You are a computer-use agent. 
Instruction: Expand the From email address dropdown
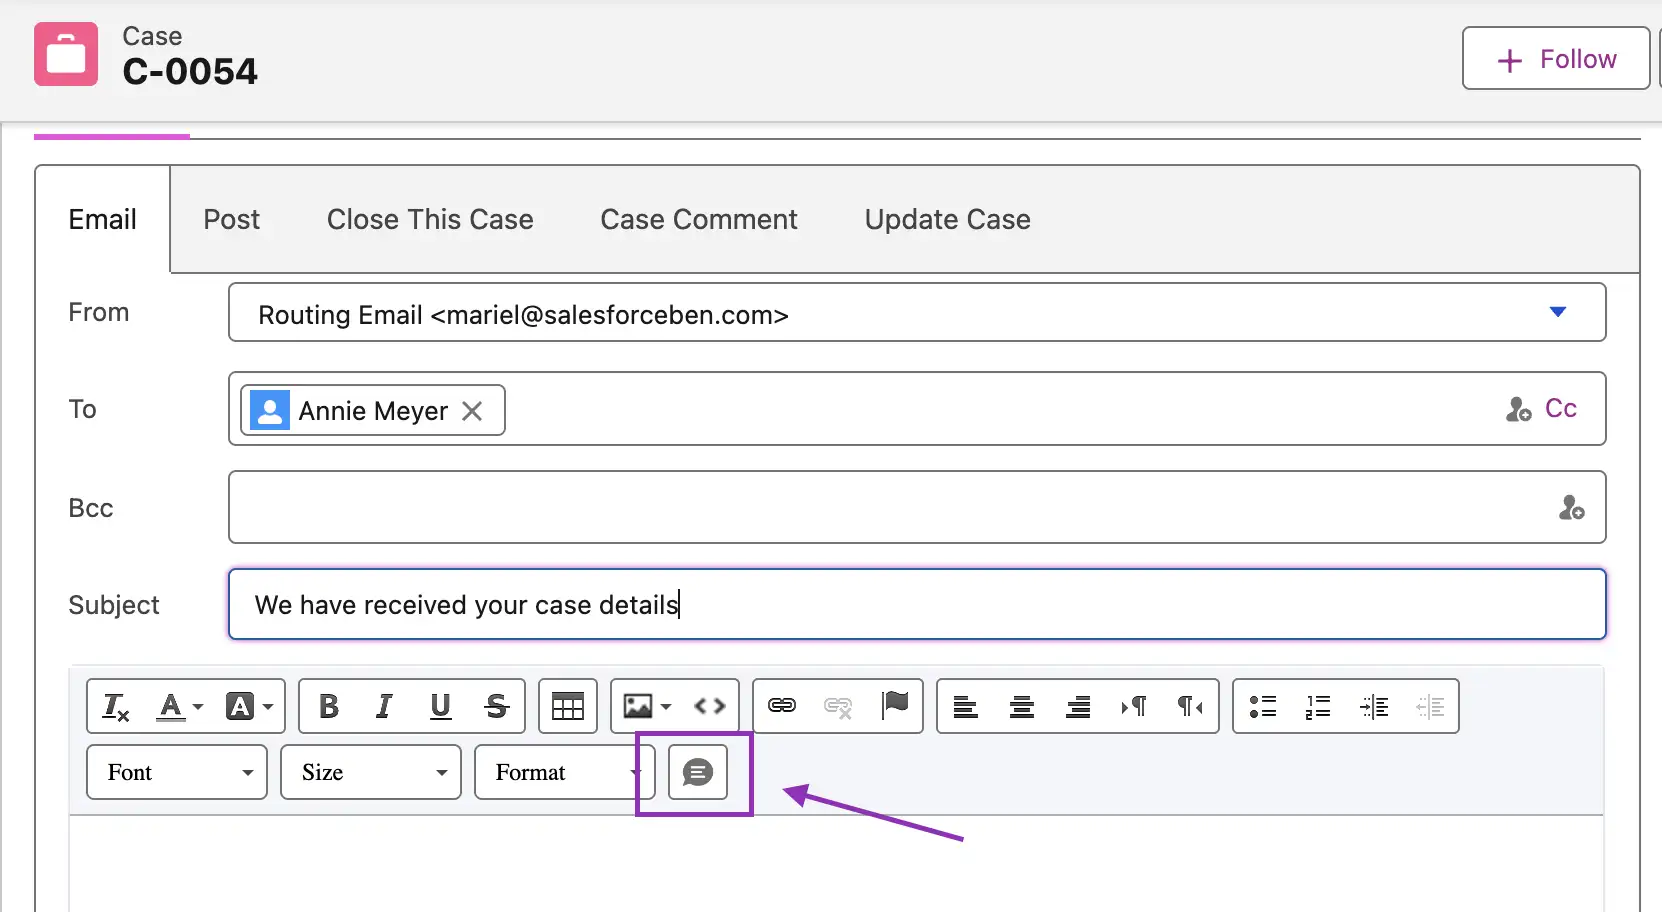pyautogui.click(x=1556, y=312)
